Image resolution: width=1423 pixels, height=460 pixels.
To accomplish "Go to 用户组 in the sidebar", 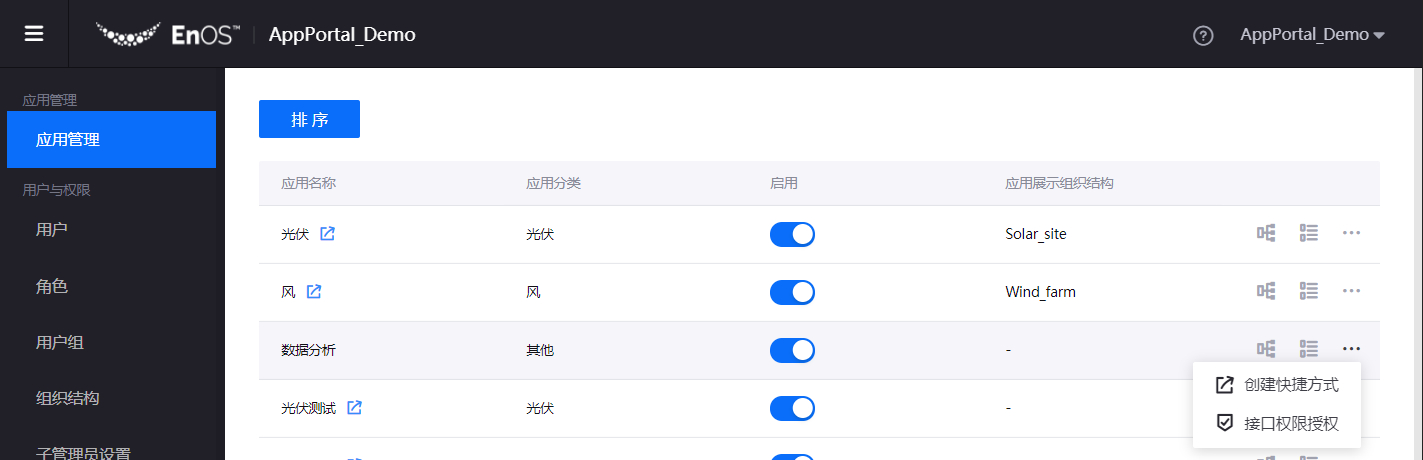I will (60, 343).
